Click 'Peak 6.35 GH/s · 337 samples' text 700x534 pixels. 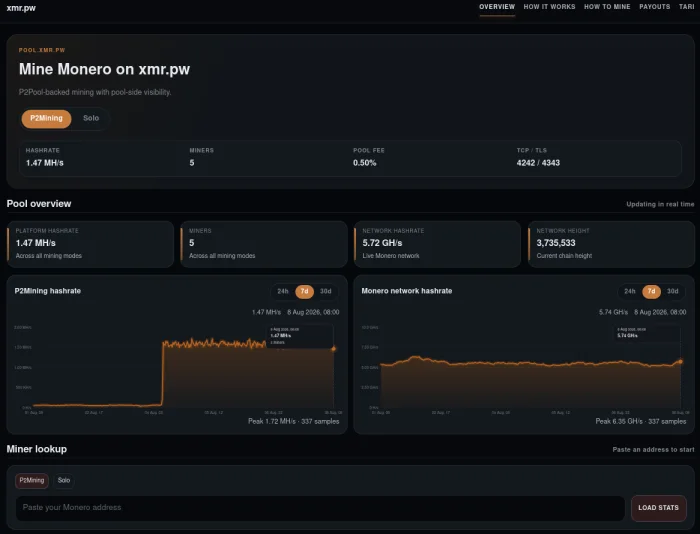(641, 421)
